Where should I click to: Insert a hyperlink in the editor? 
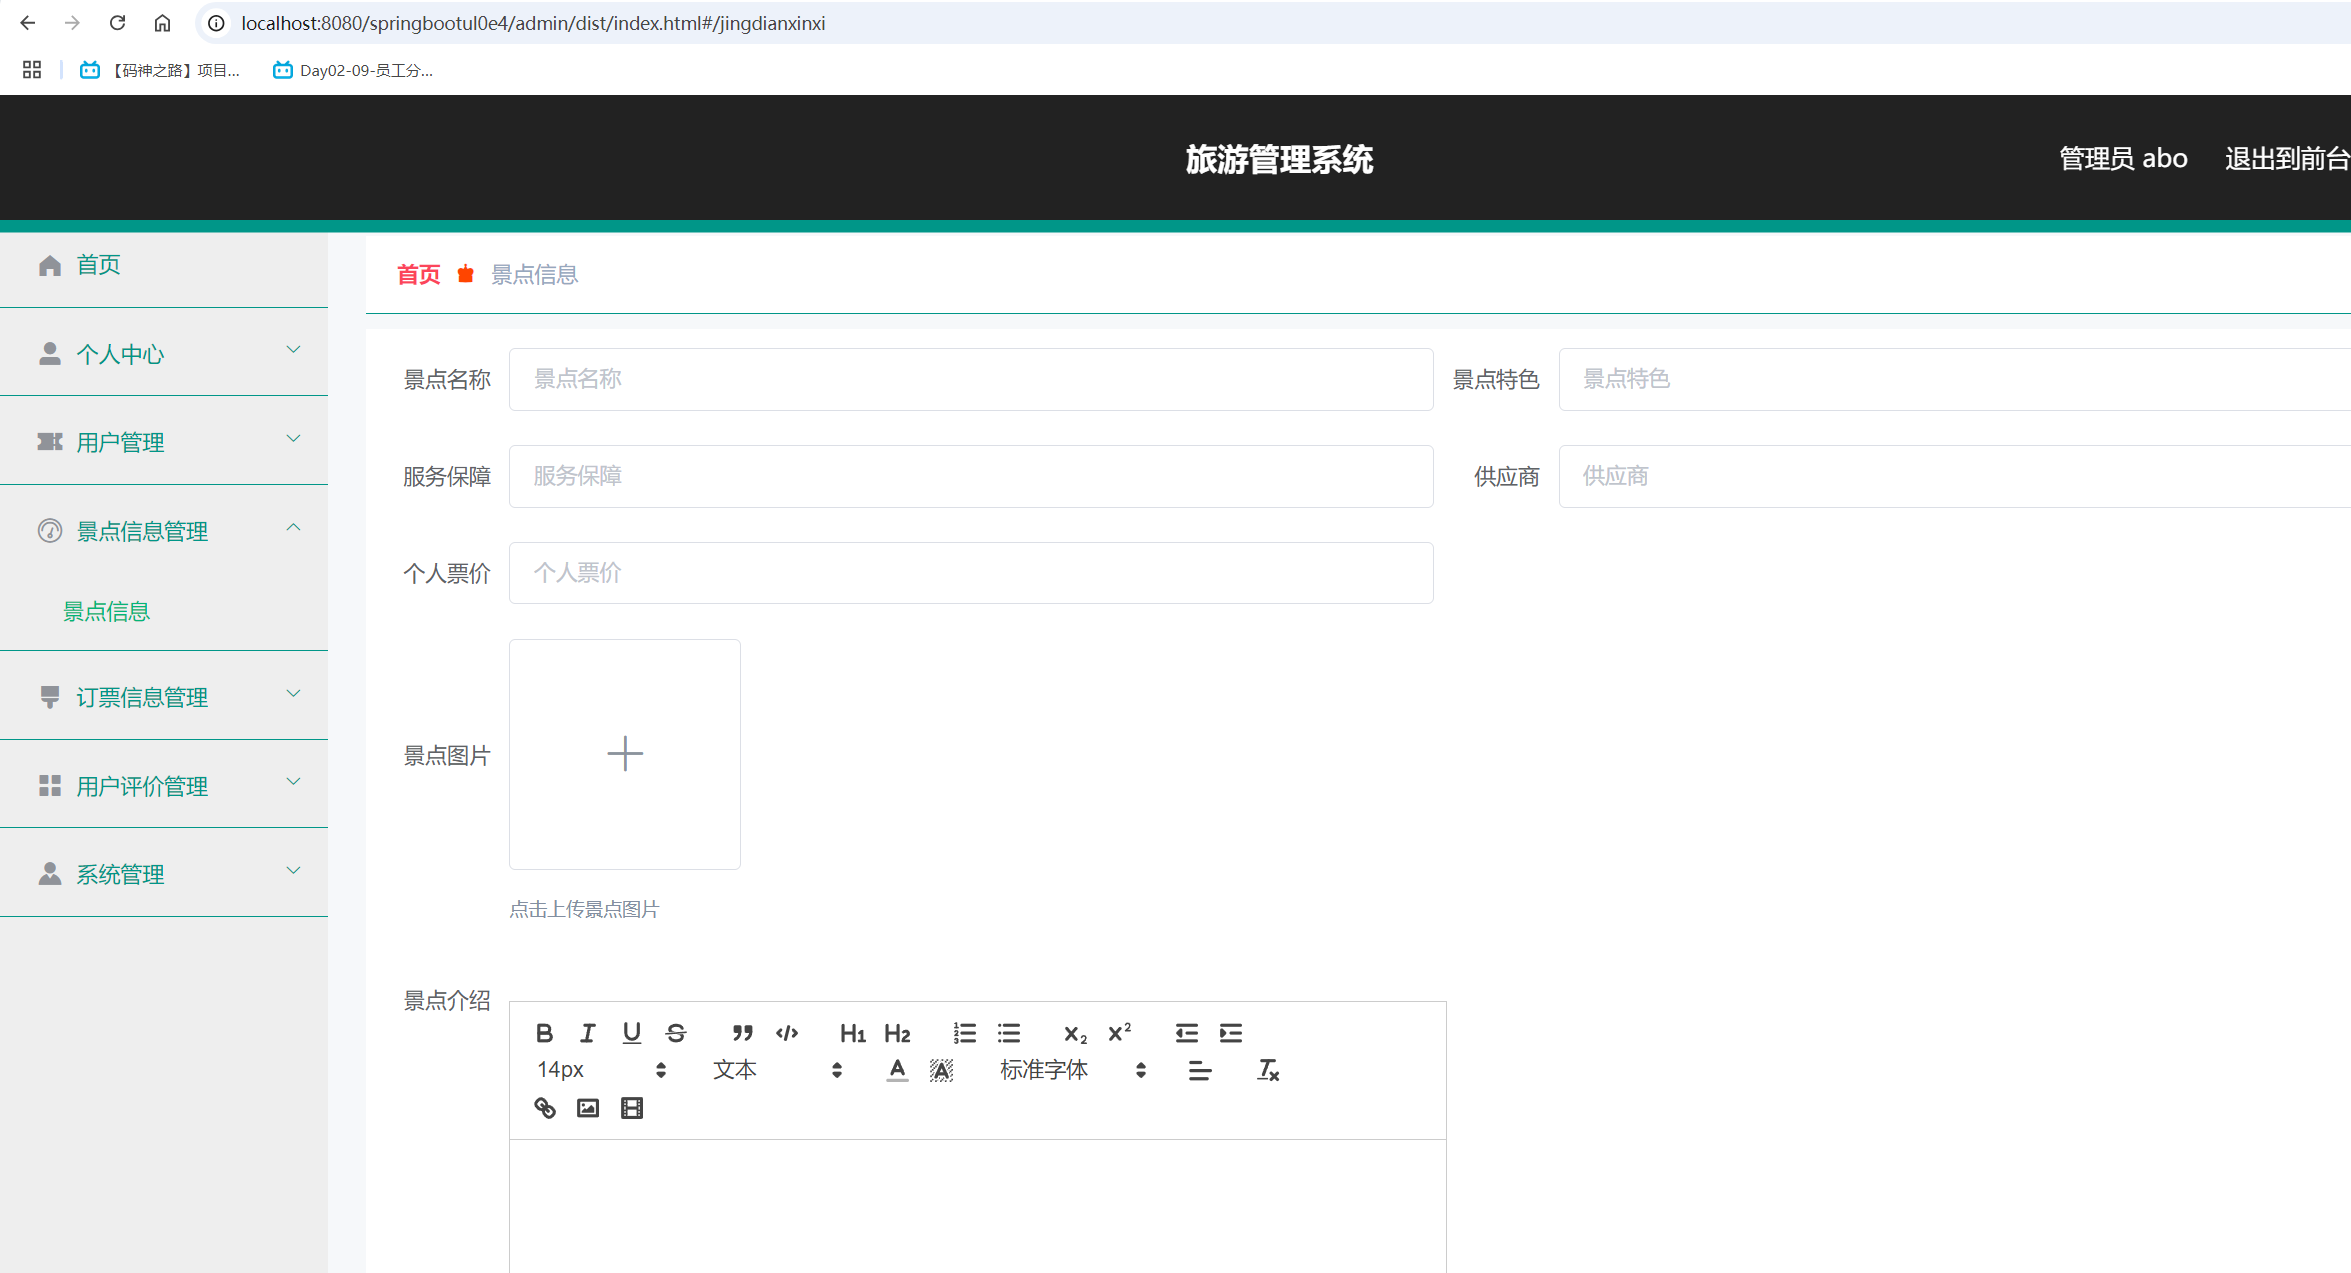(545, 1107)
